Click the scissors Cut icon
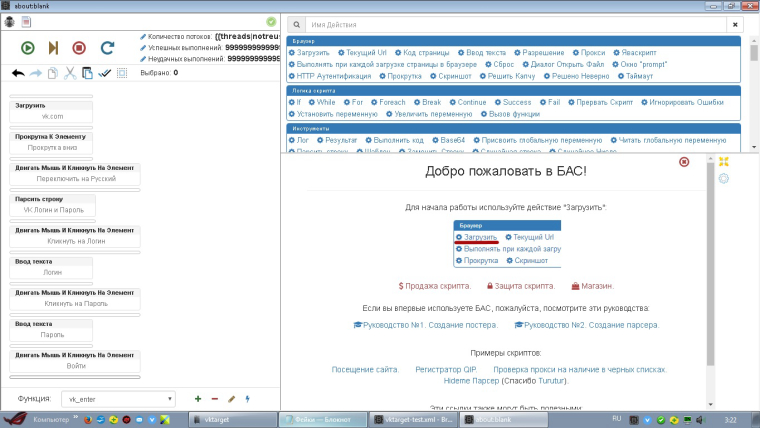The height and width of the screenshot is (428, 760). tap(69, 73)
